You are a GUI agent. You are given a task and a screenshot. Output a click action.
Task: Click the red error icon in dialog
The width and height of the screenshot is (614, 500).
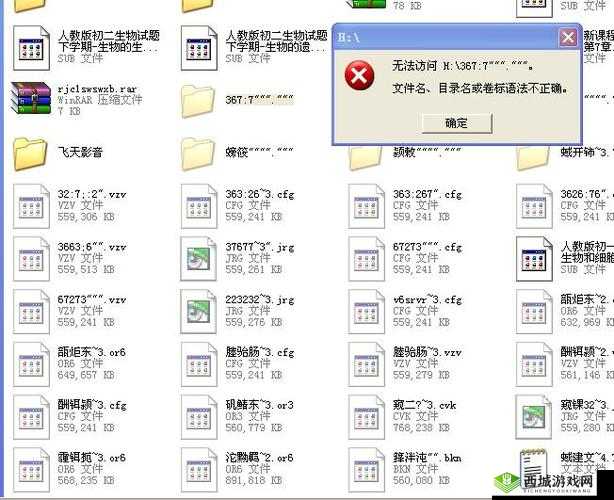pyautogui.click(x=356, y=76)
